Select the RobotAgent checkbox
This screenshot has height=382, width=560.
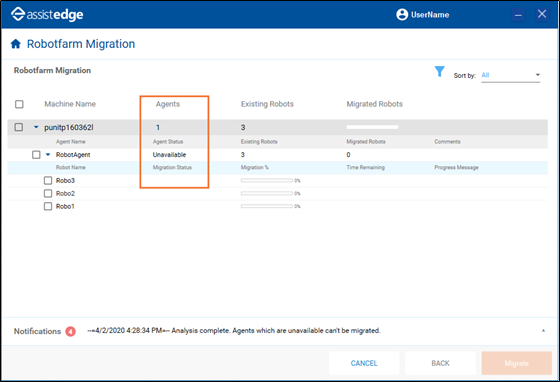pyautogui.click(x=36, y=155)
